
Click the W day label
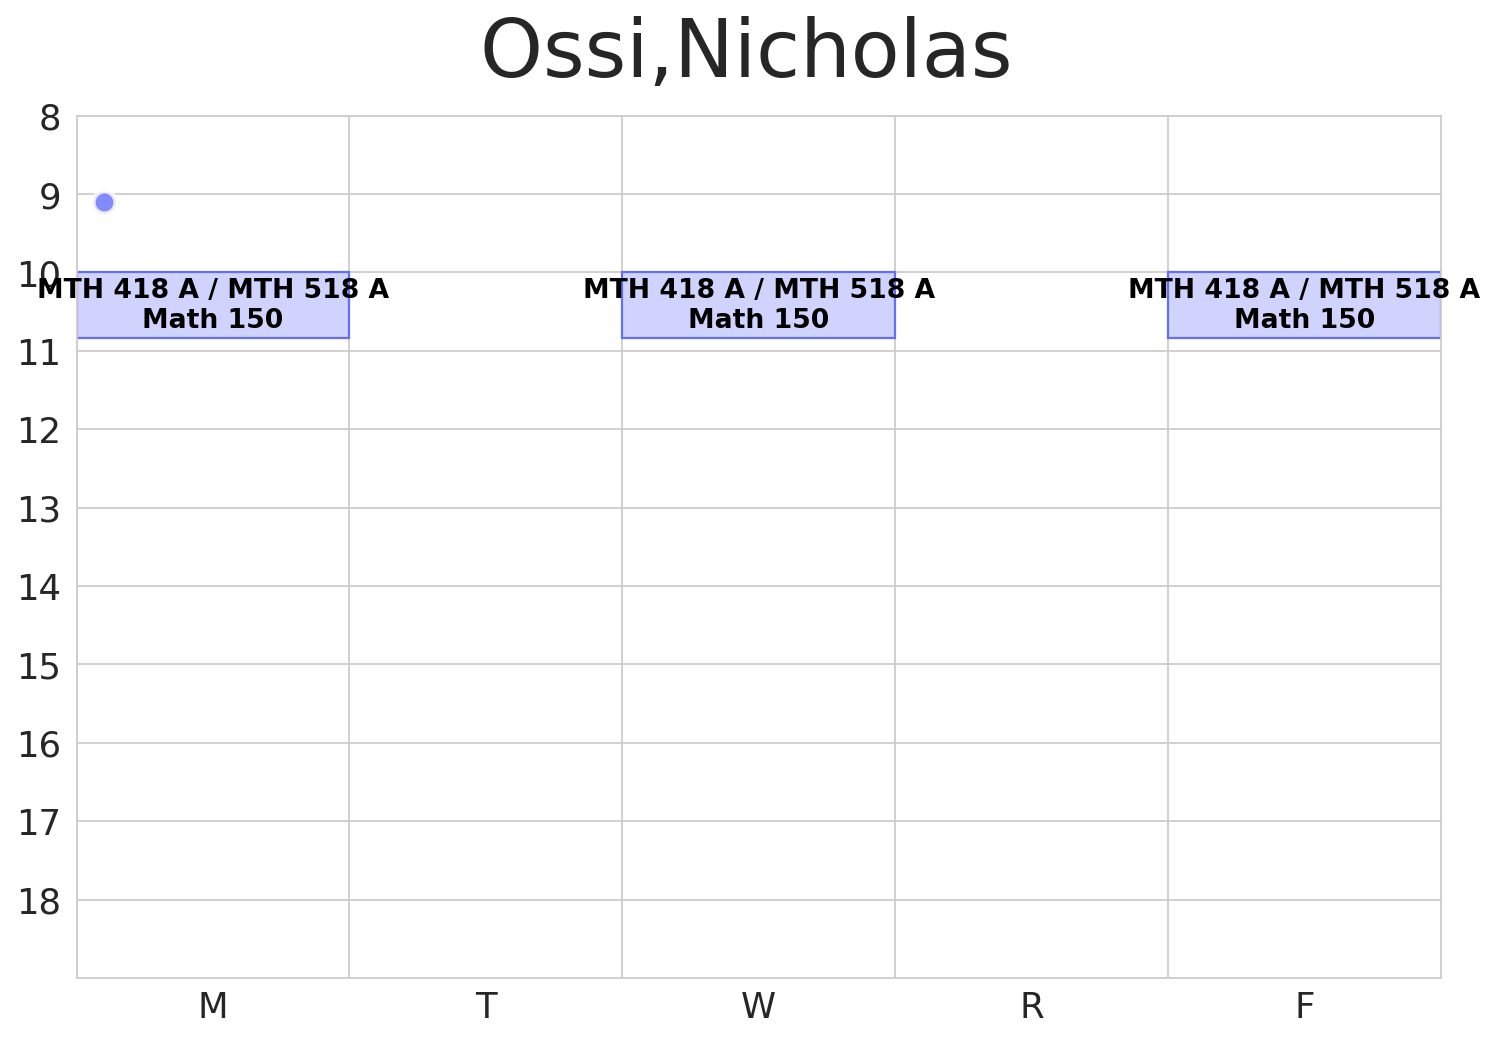pyautogui.click(x=758, y=1006)
